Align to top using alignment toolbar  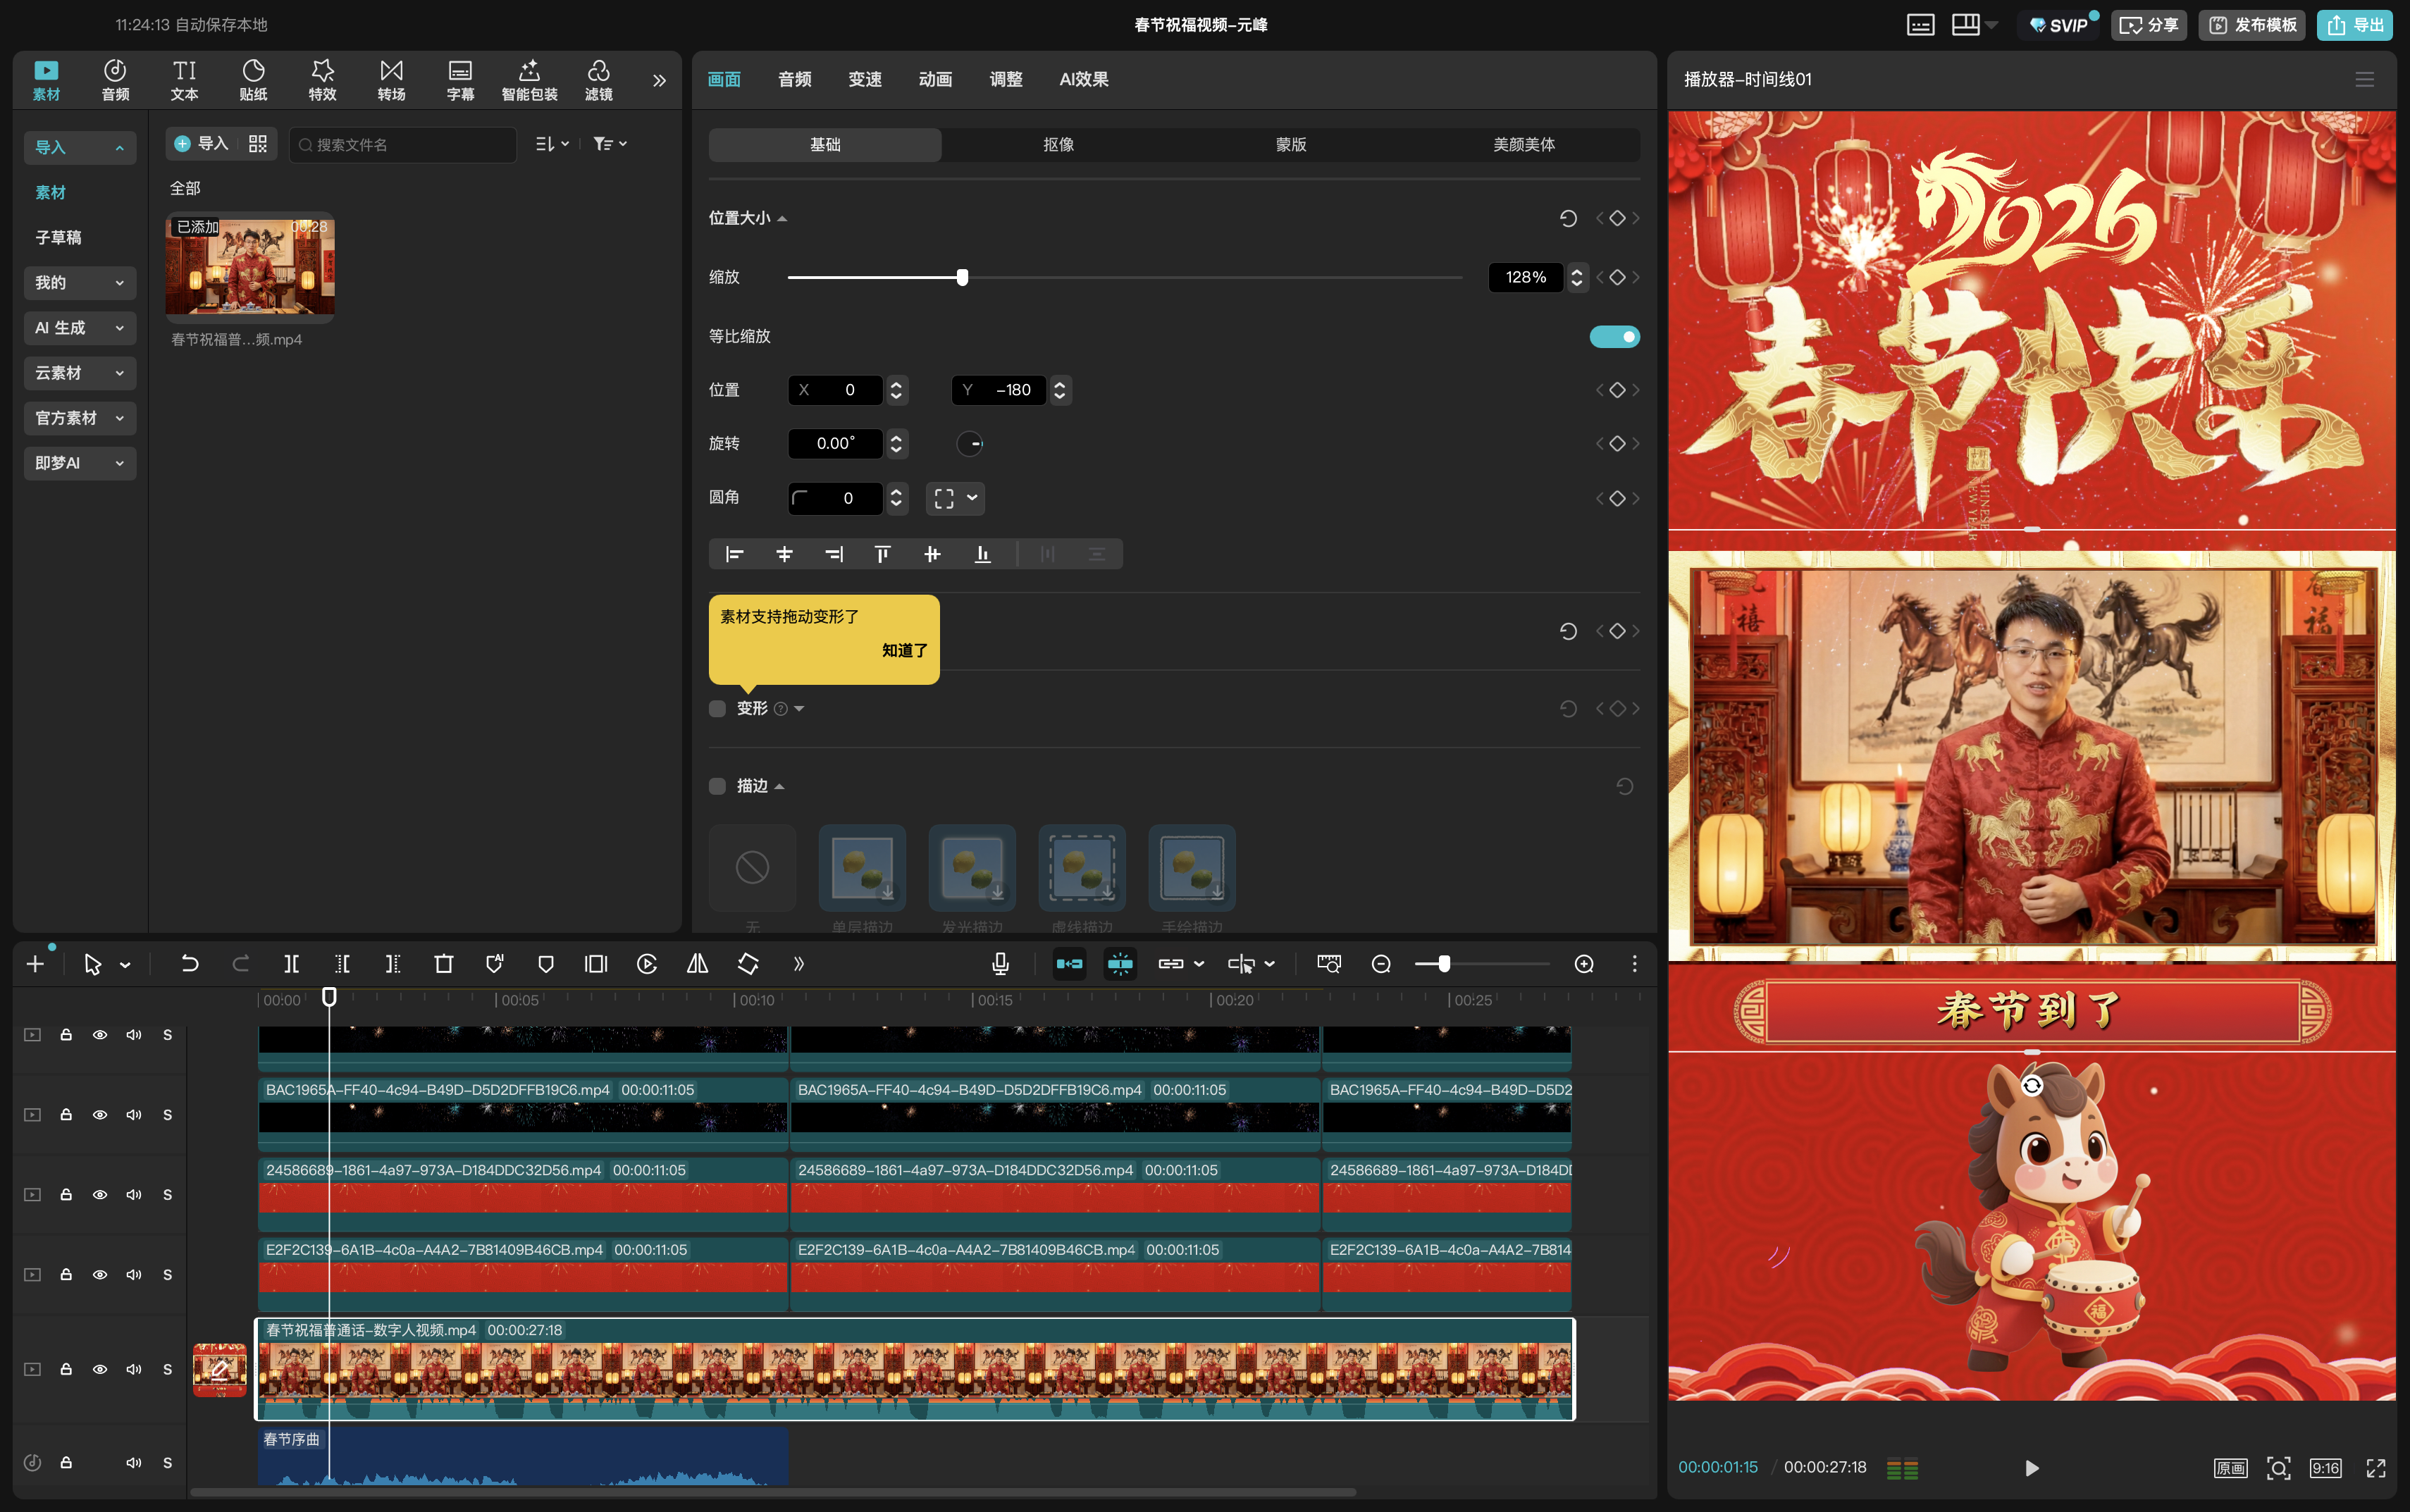[x=882, y=554]
